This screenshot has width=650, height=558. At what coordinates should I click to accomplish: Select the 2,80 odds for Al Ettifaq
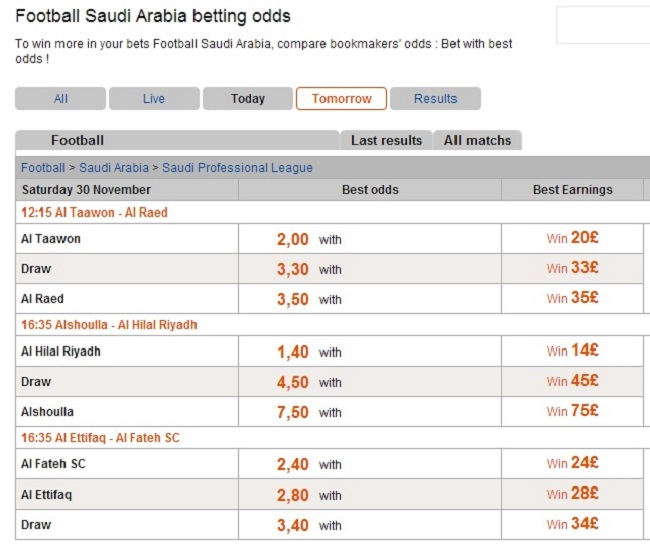coord(293,495)
